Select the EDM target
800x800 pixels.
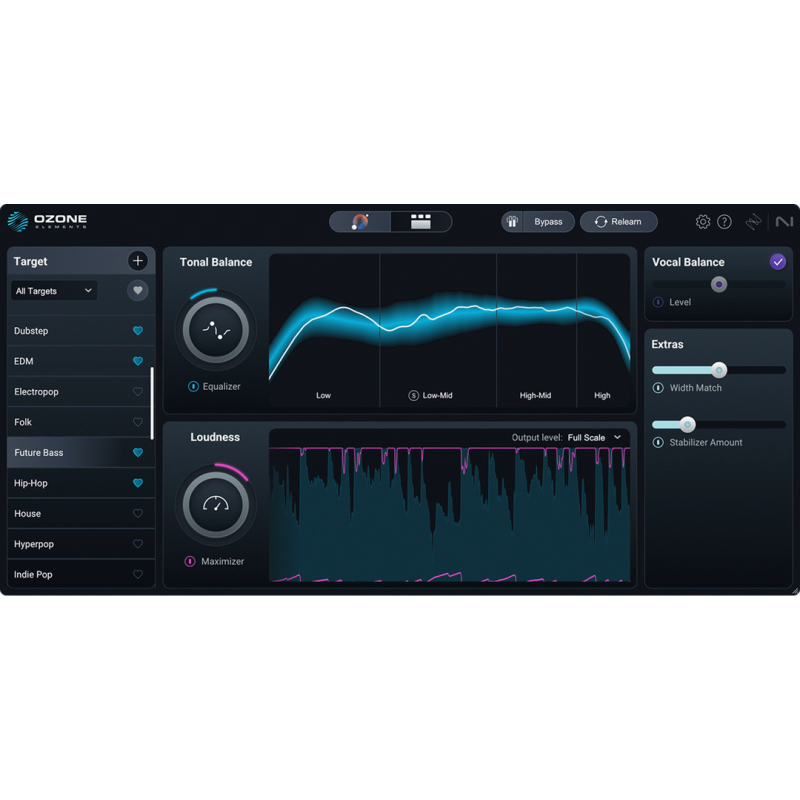click(81, 361)
